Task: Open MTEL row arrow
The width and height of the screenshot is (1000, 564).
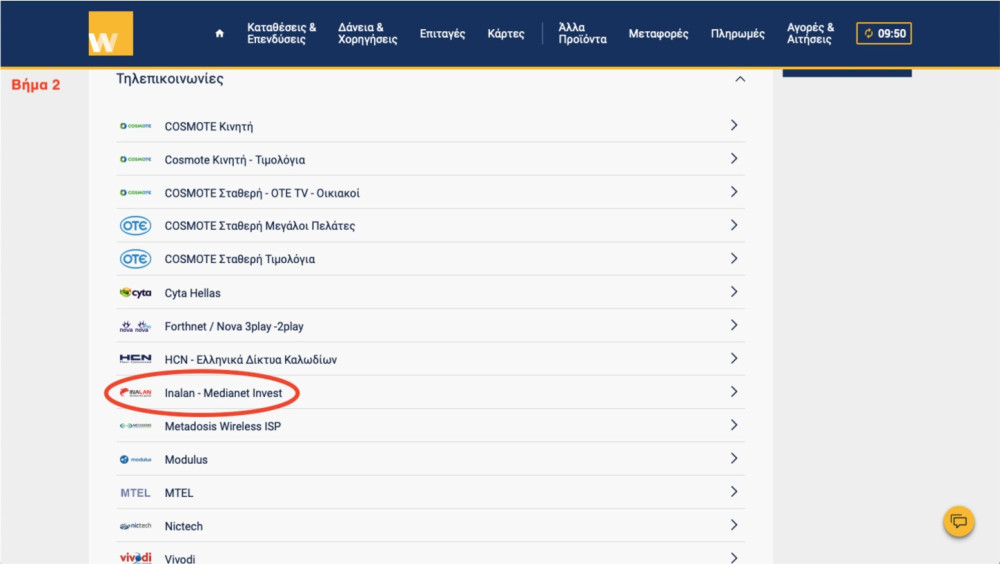Action: (734, 491)
